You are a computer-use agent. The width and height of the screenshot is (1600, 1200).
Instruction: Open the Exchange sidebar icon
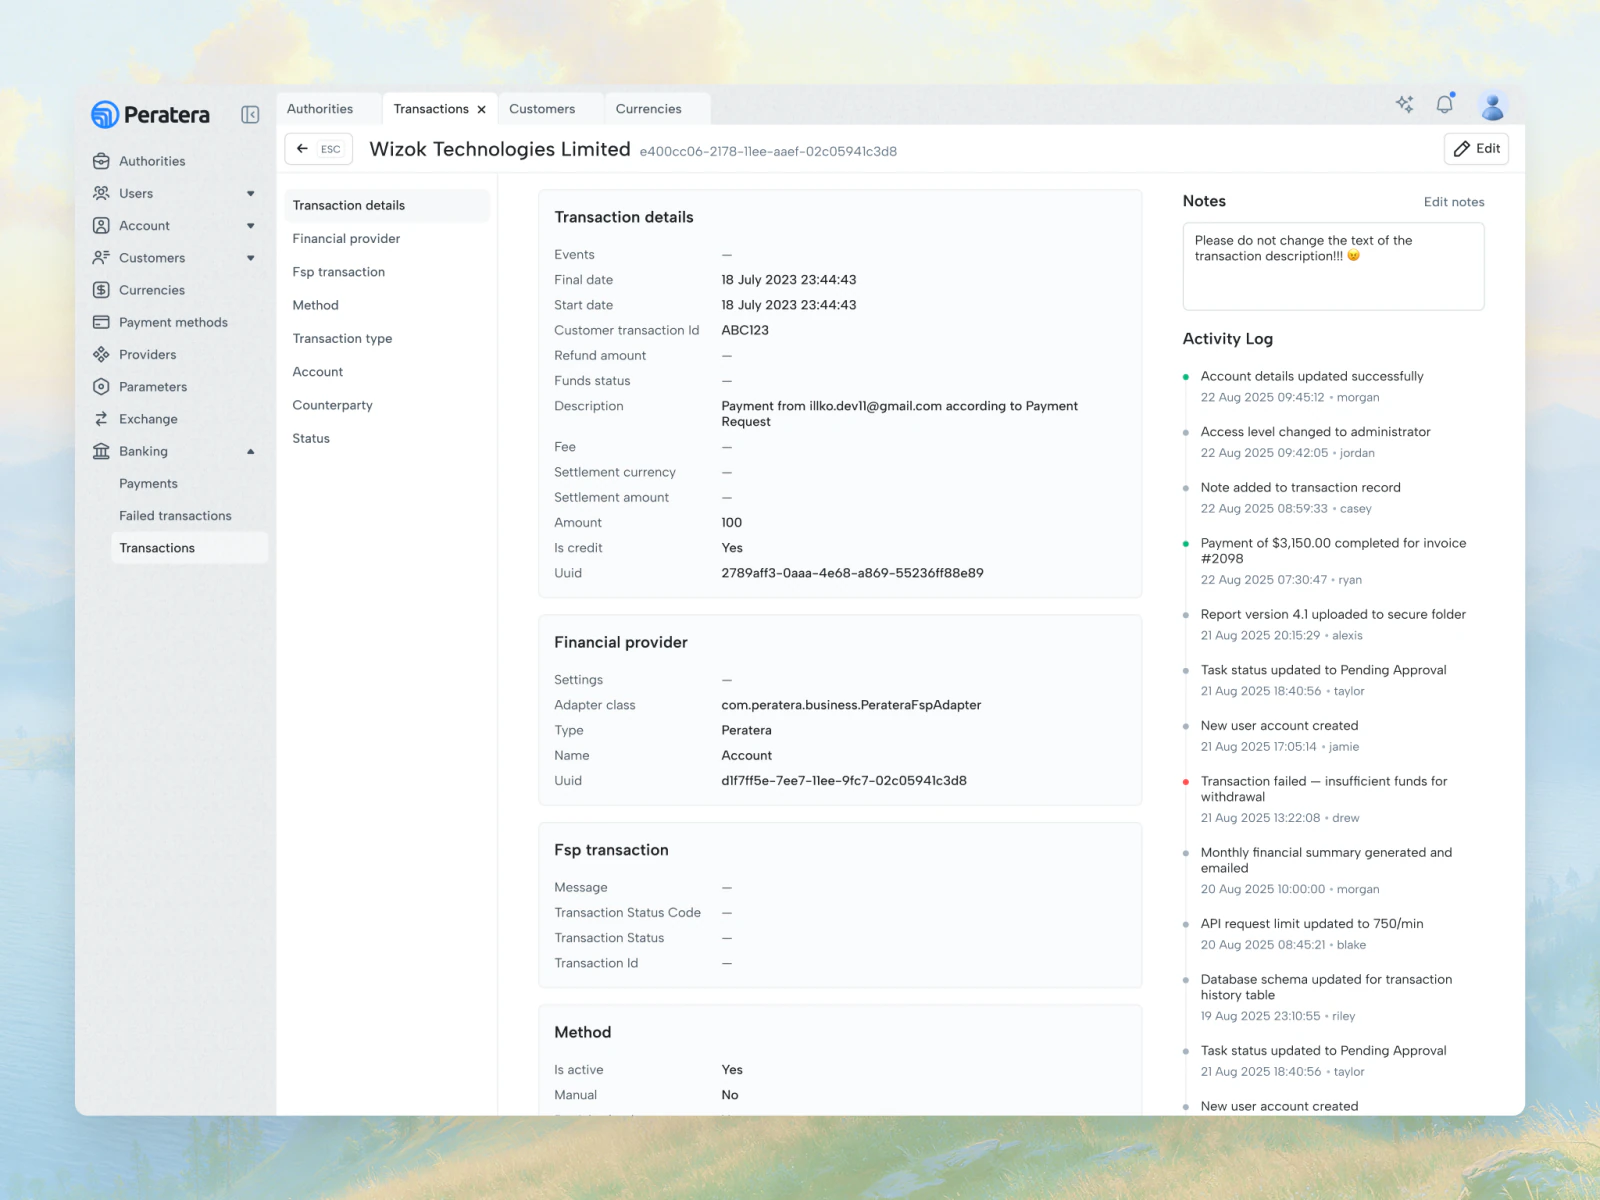101,419
